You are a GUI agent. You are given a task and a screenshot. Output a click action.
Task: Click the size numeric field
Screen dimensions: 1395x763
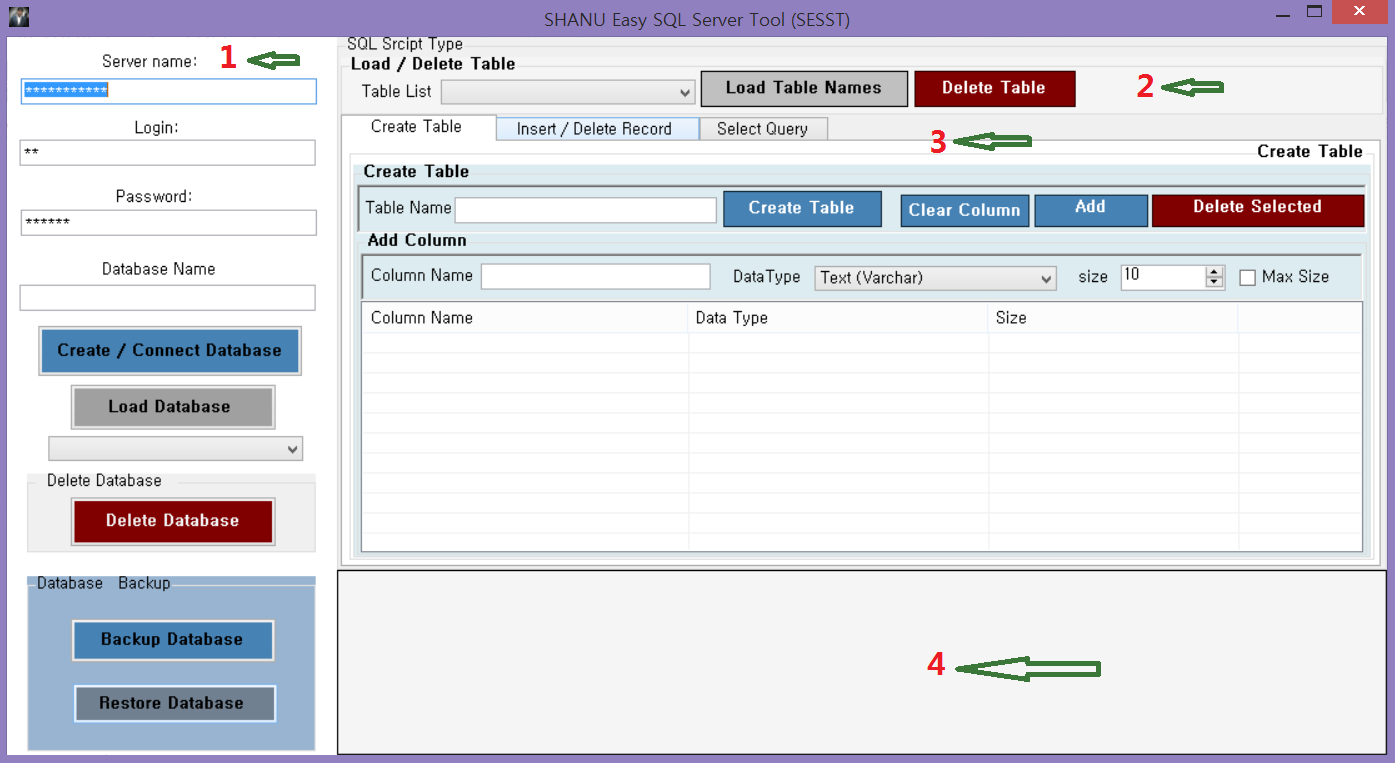1164,277
